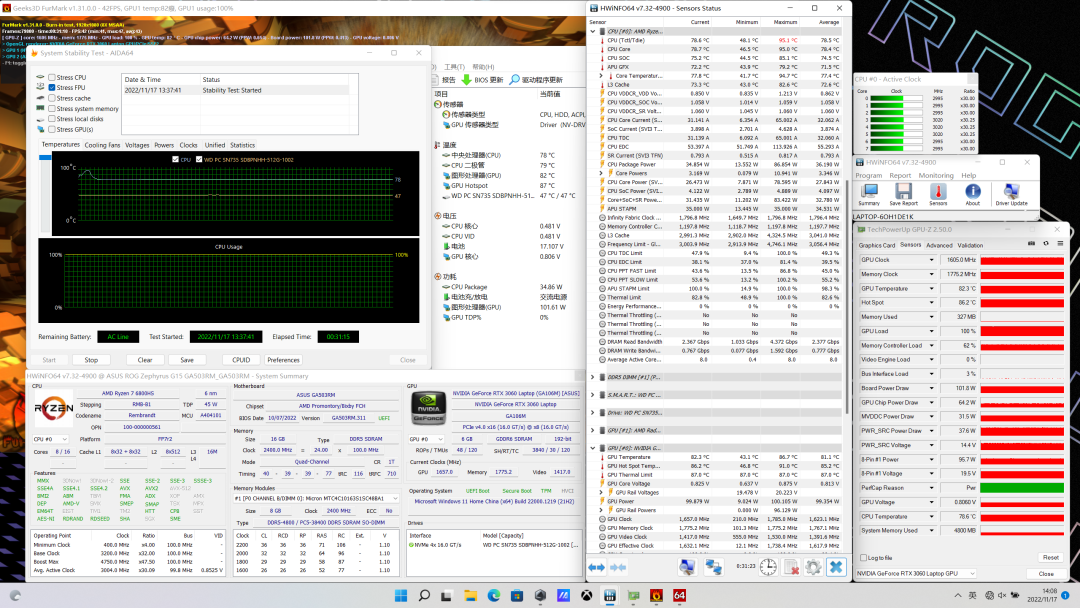The width and height of the screenshot is (1080, 608).
Task: Open FurMark from the Windows taskbar
Action: (657, 596)
